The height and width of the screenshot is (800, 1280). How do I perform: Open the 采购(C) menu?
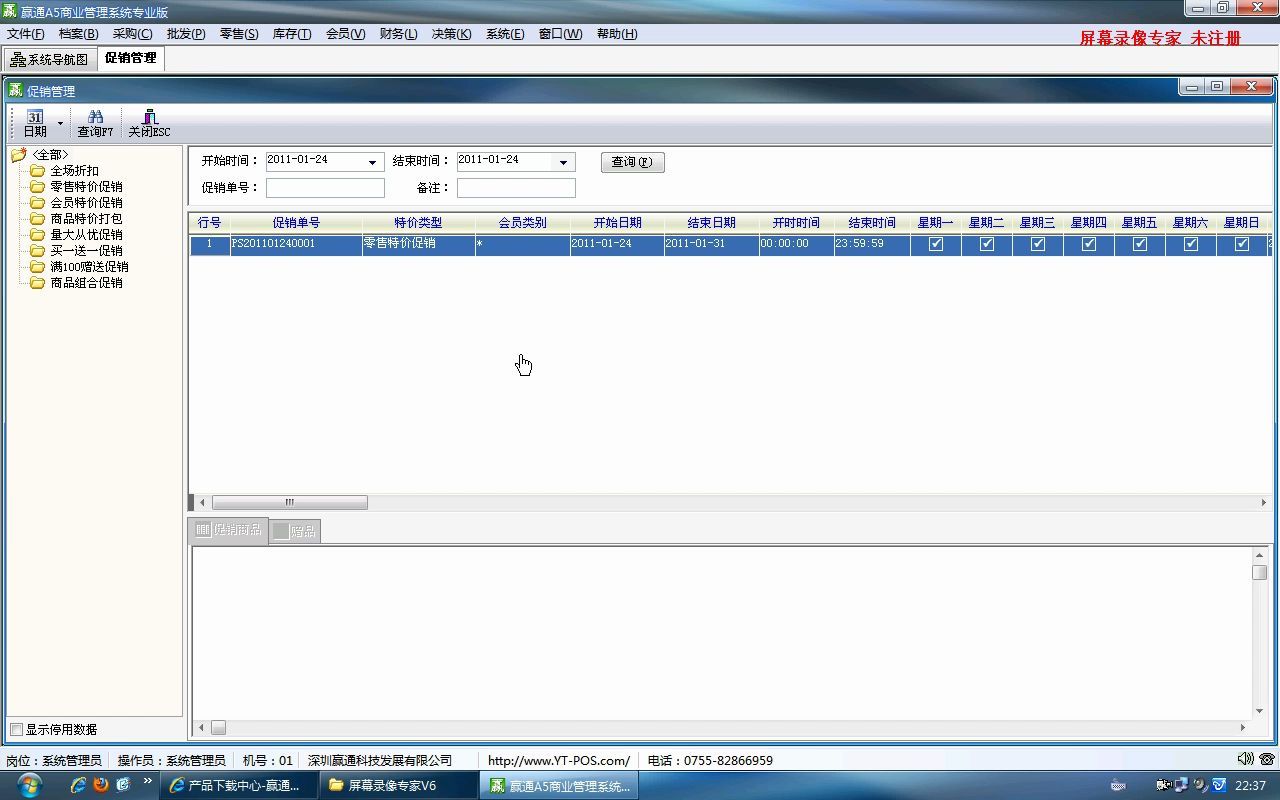[132, 34]
